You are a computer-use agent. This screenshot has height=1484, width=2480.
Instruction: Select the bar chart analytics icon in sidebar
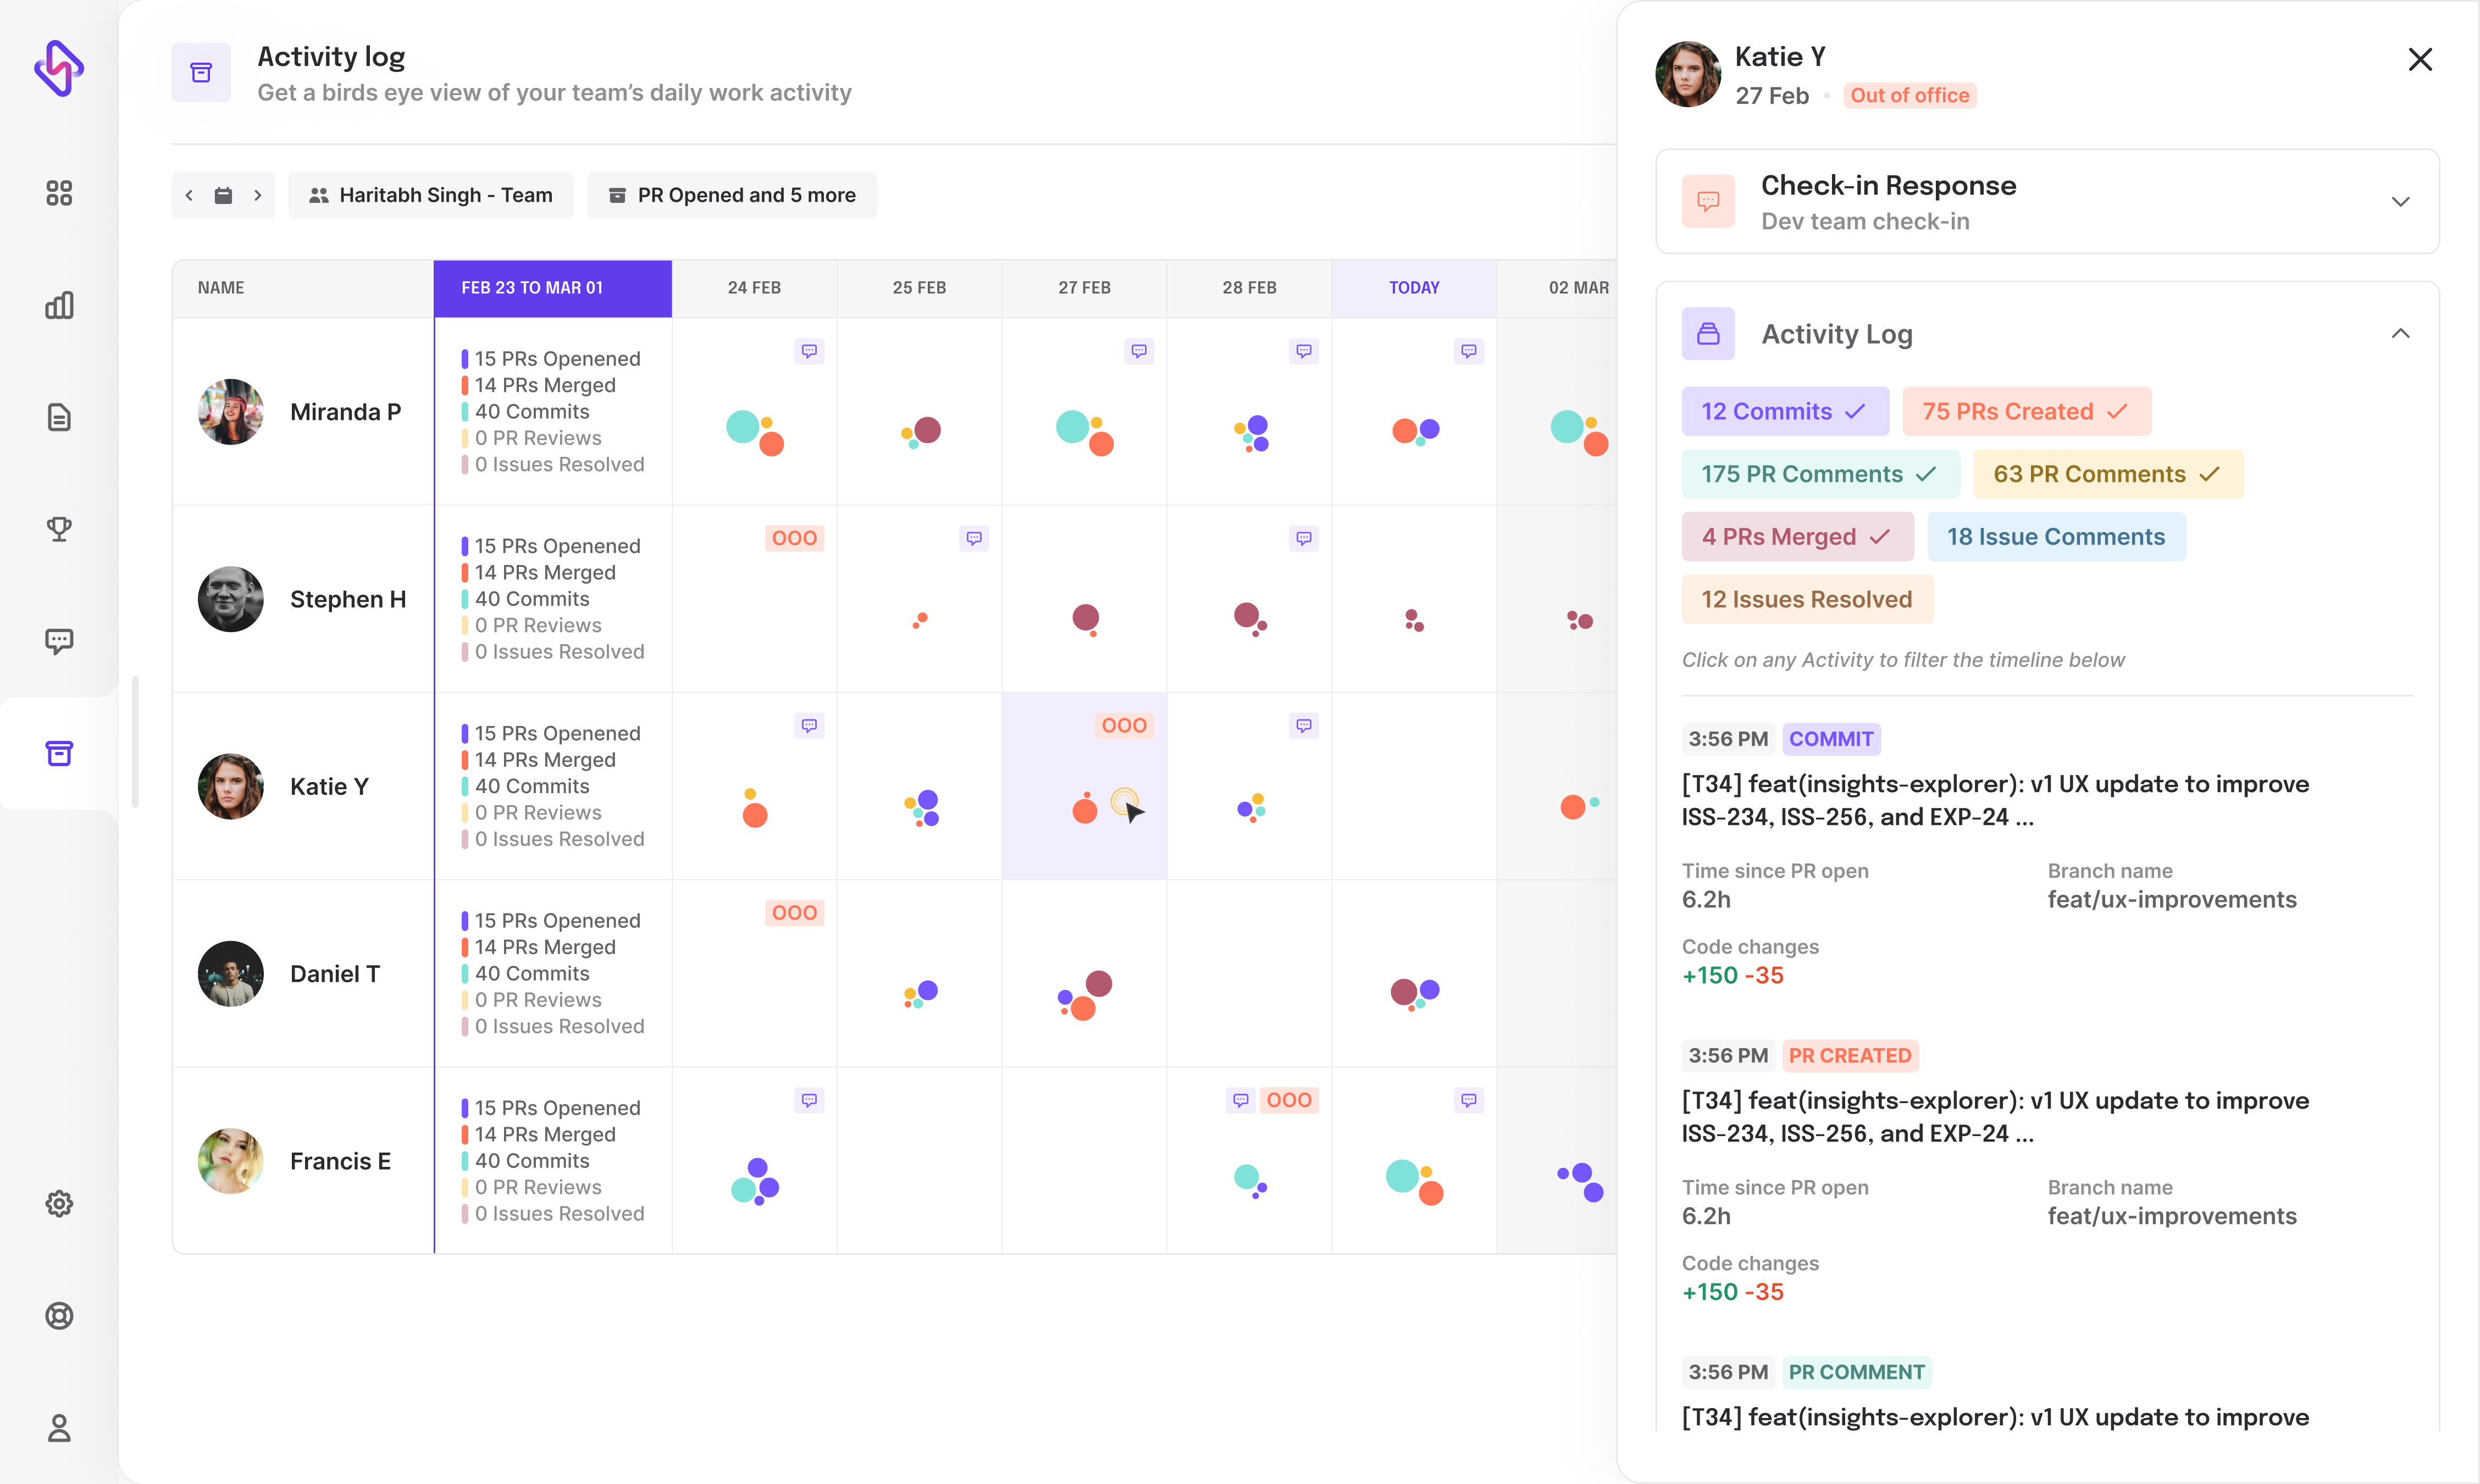click(59, 304)
